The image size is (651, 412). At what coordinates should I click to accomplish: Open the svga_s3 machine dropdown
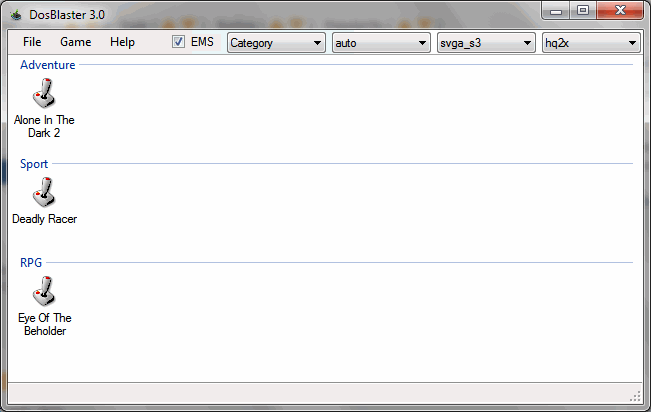click(486, 43)
